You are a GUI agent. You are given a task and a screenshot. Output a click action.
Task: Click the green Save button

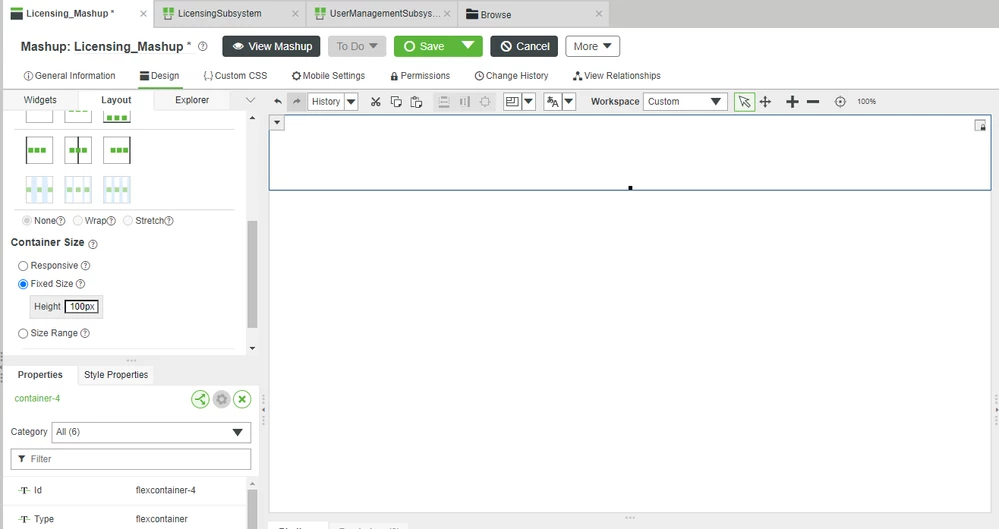click(424, 46)
